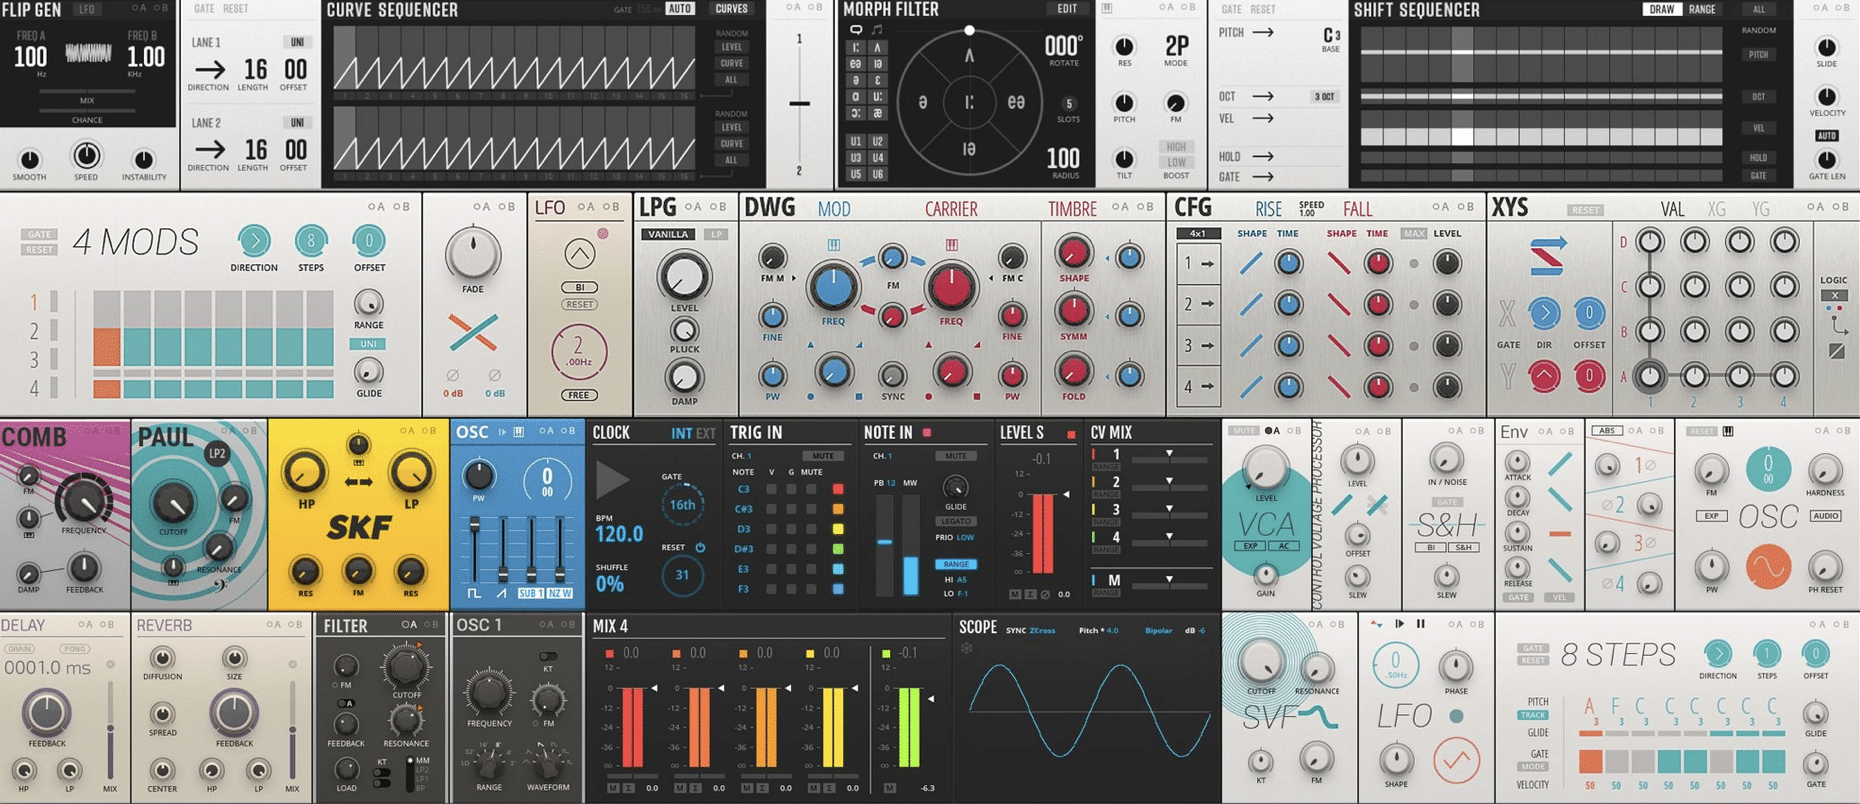Adjust the MW slider in Note In
This screenshot has height=804, width=1860.
(910, 545)
